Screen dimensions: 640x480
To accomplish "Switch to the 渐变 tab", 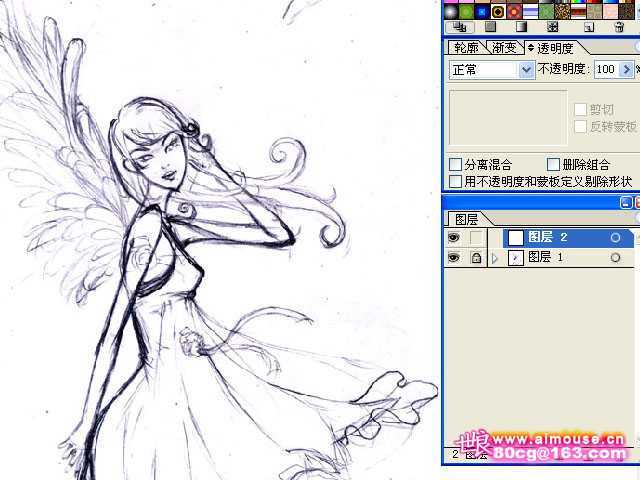I will click(504, 48).
